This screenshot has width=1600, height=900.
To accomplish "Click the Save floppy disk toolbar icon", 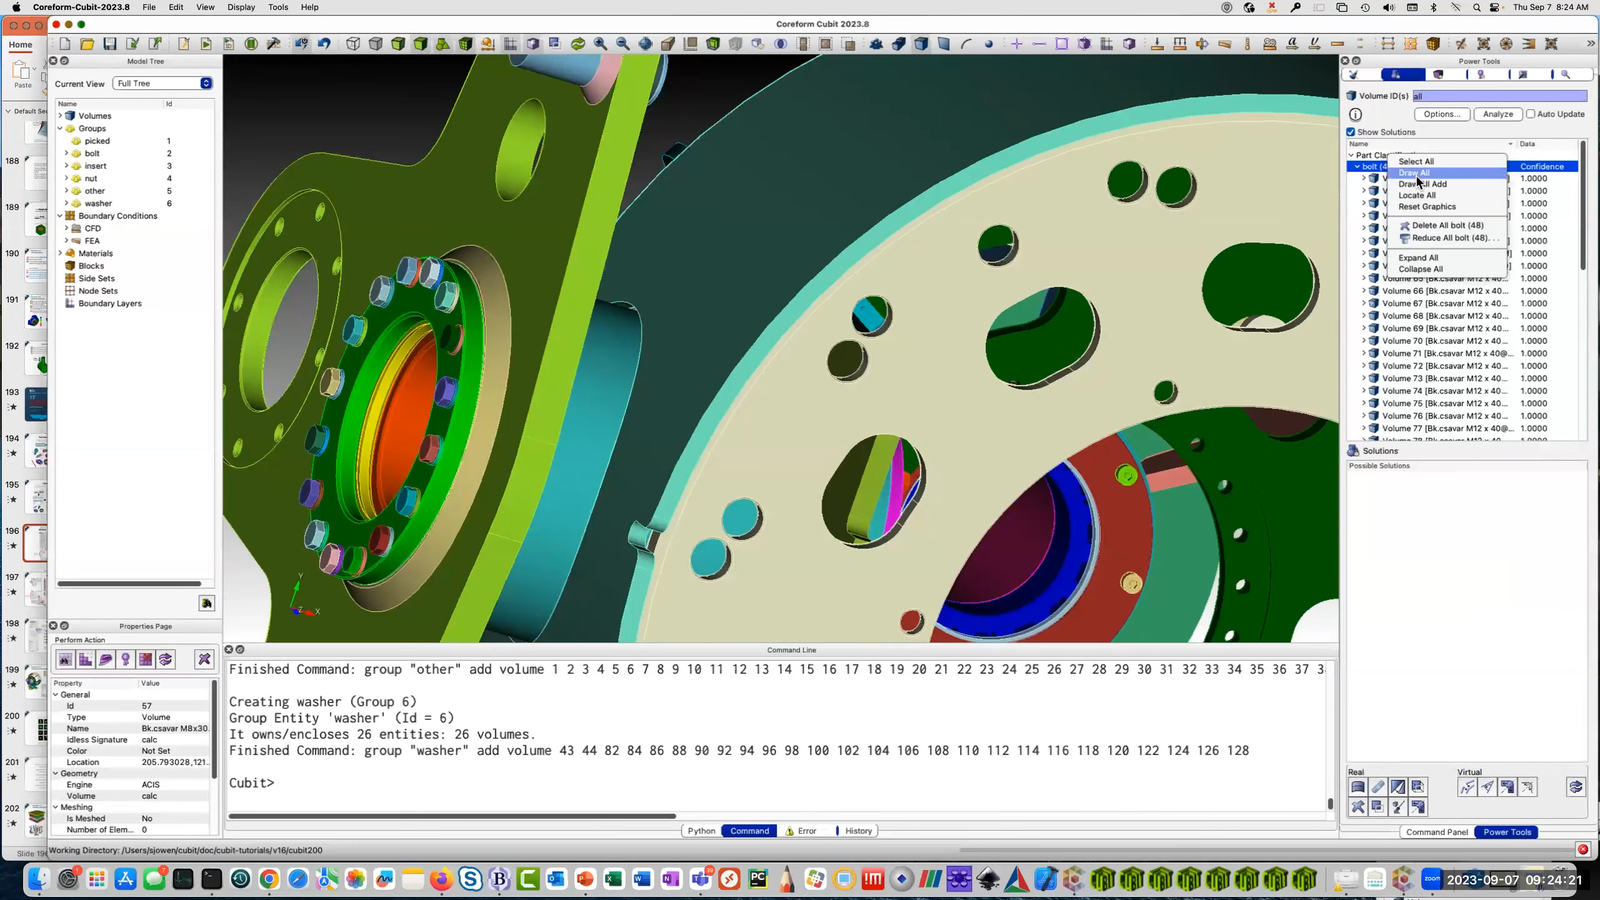I will point(110,44).
